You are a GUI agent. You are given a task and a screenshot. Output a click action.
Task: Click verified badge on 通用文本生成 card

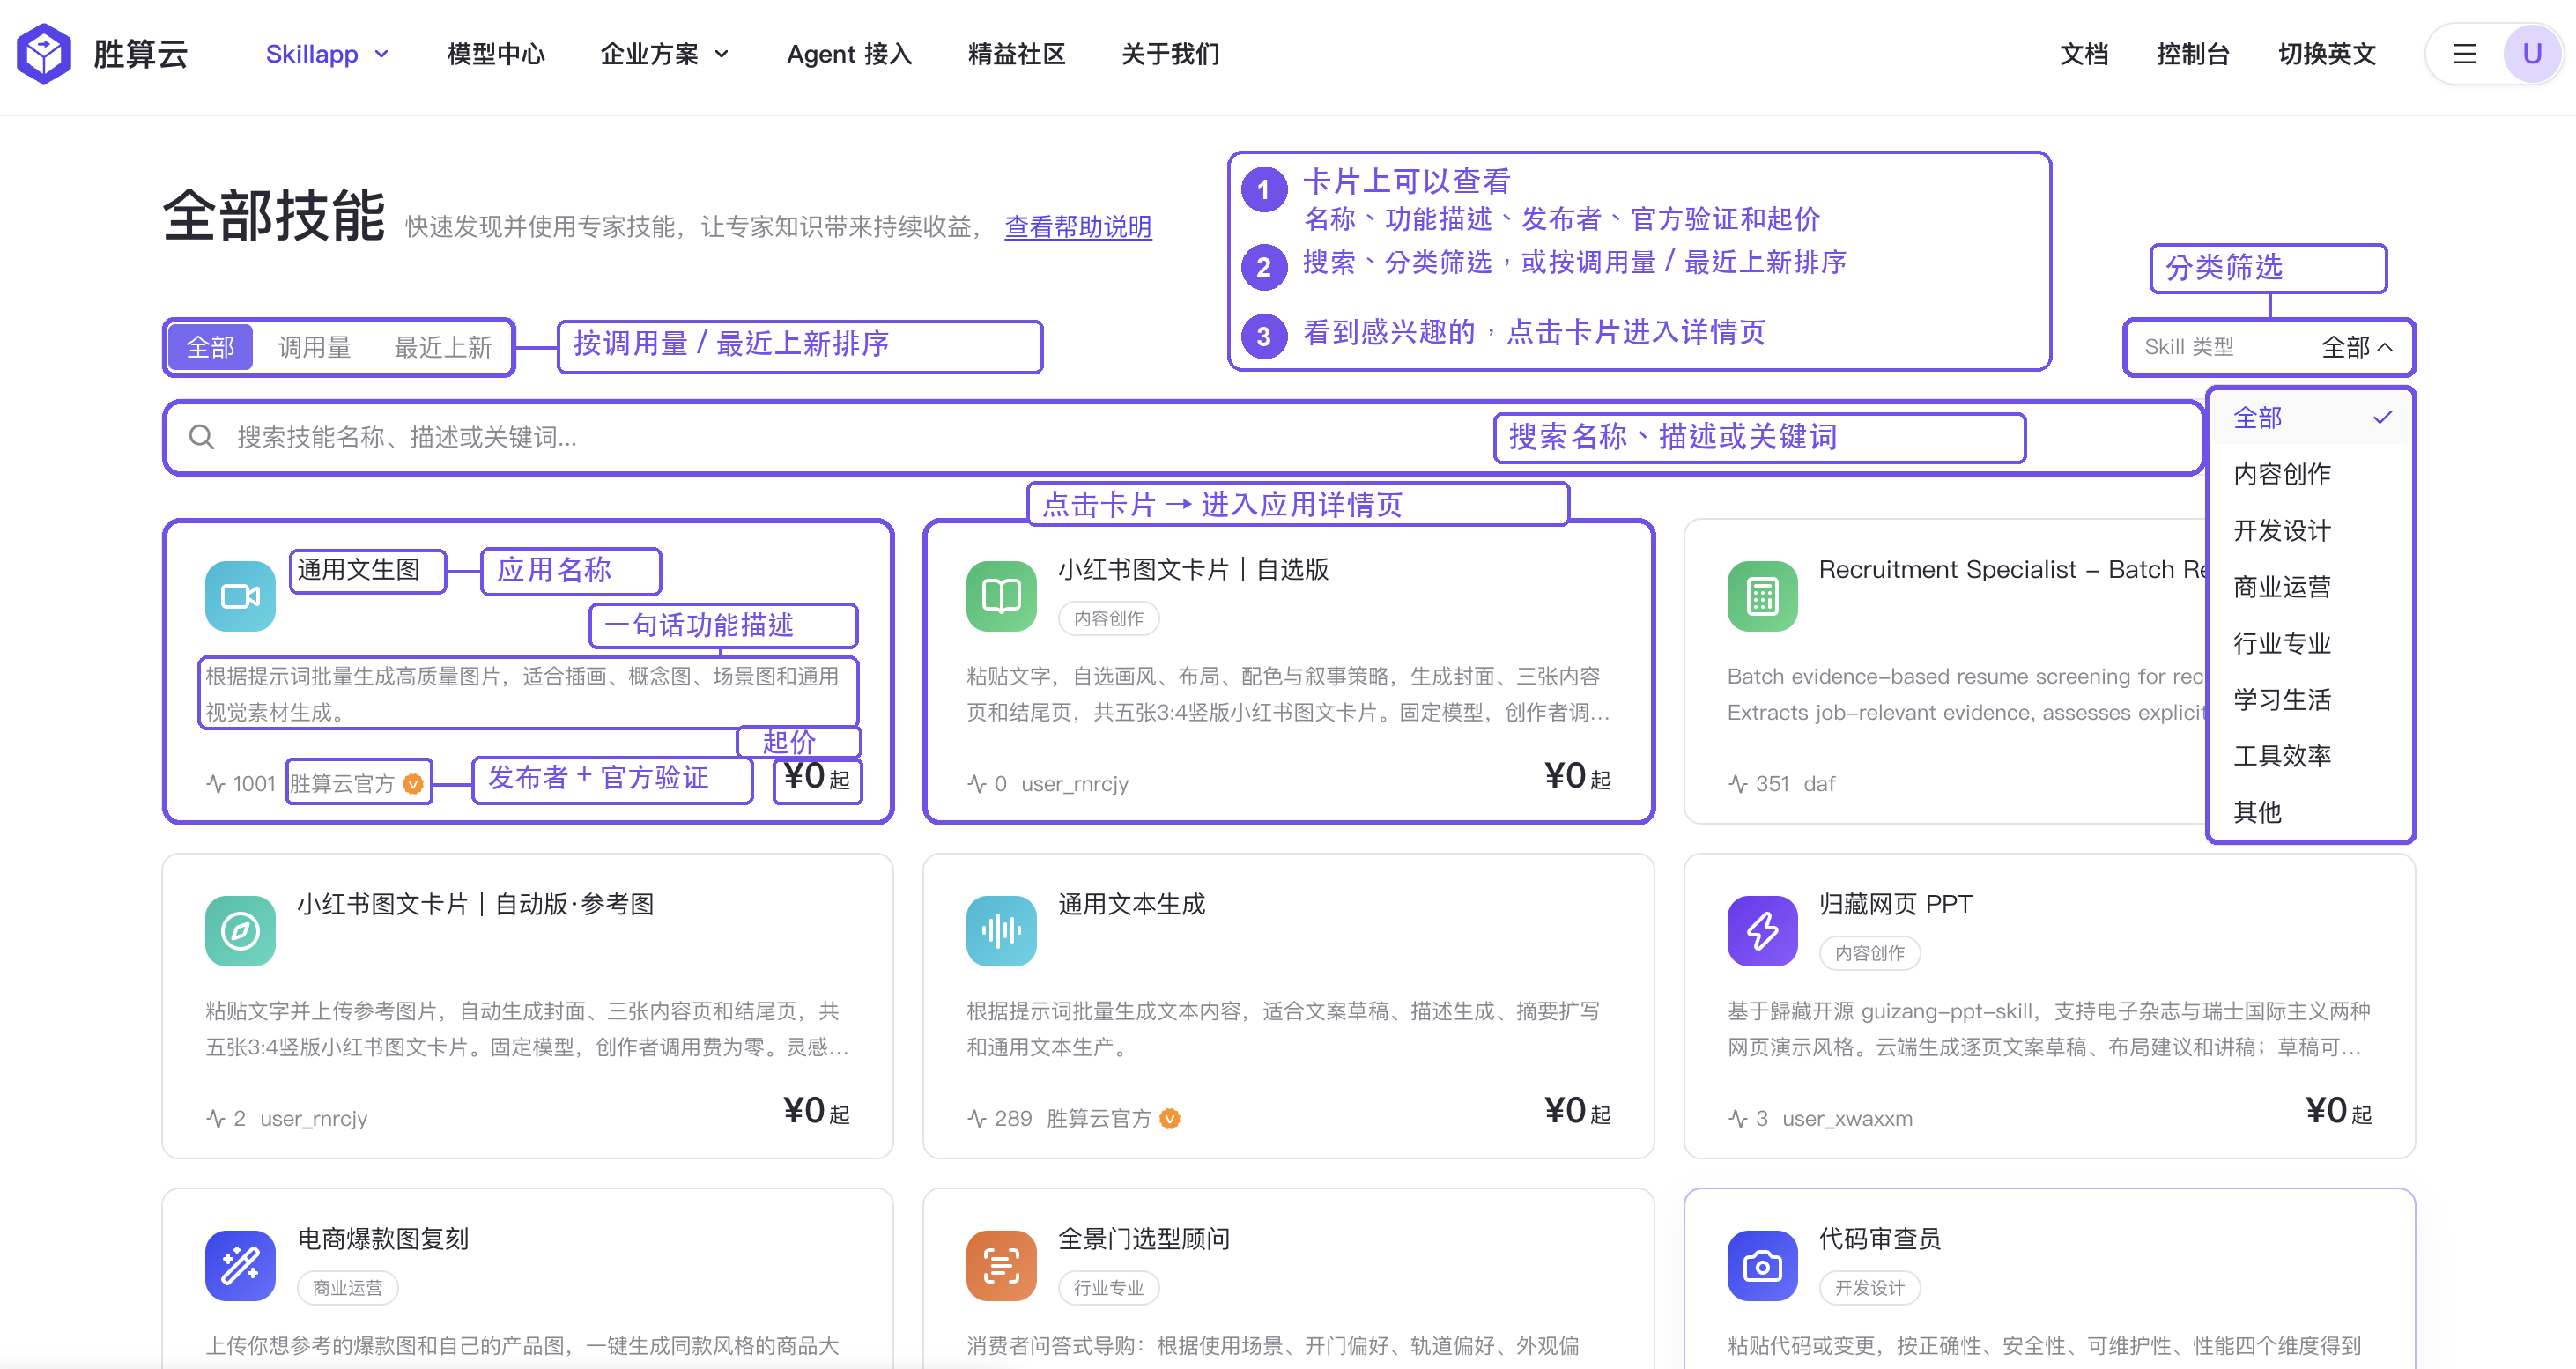click(x=1170, y=1119)
